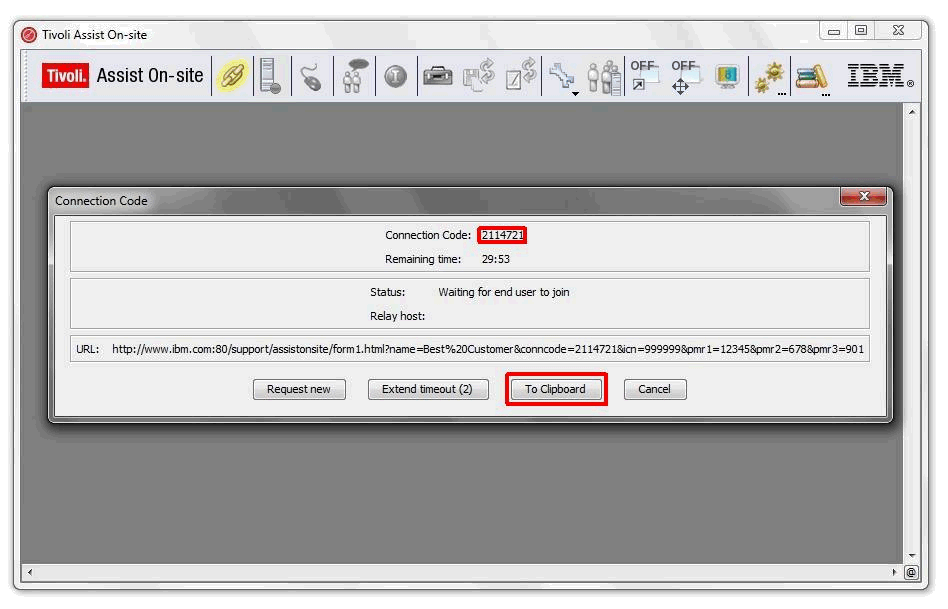Click the vertical scrollbar up arrow

point(911,112)
